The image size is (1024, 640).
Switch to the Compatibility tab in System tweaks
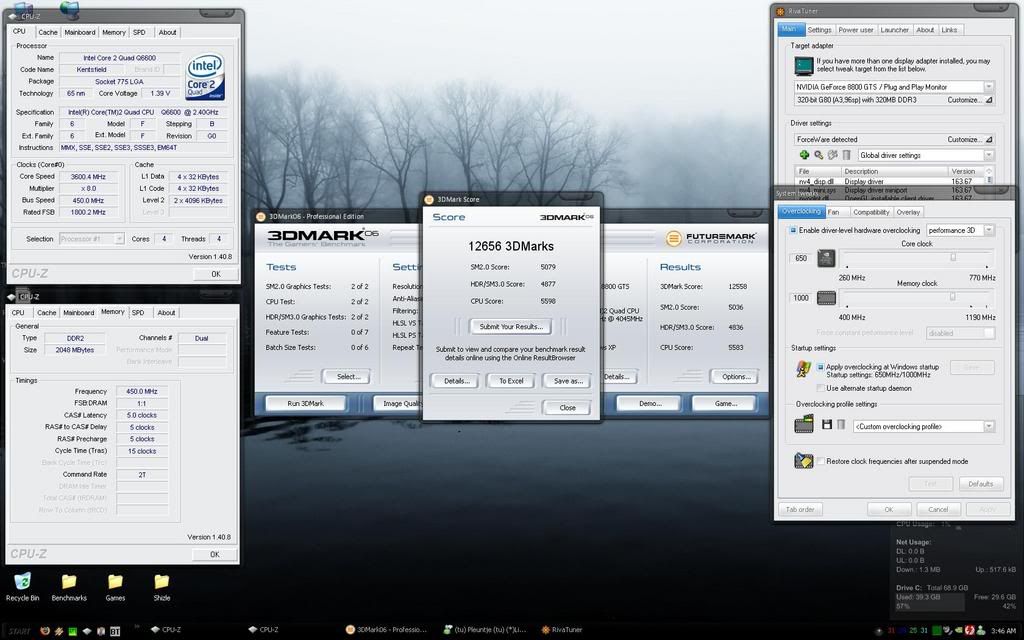[871, 212]
